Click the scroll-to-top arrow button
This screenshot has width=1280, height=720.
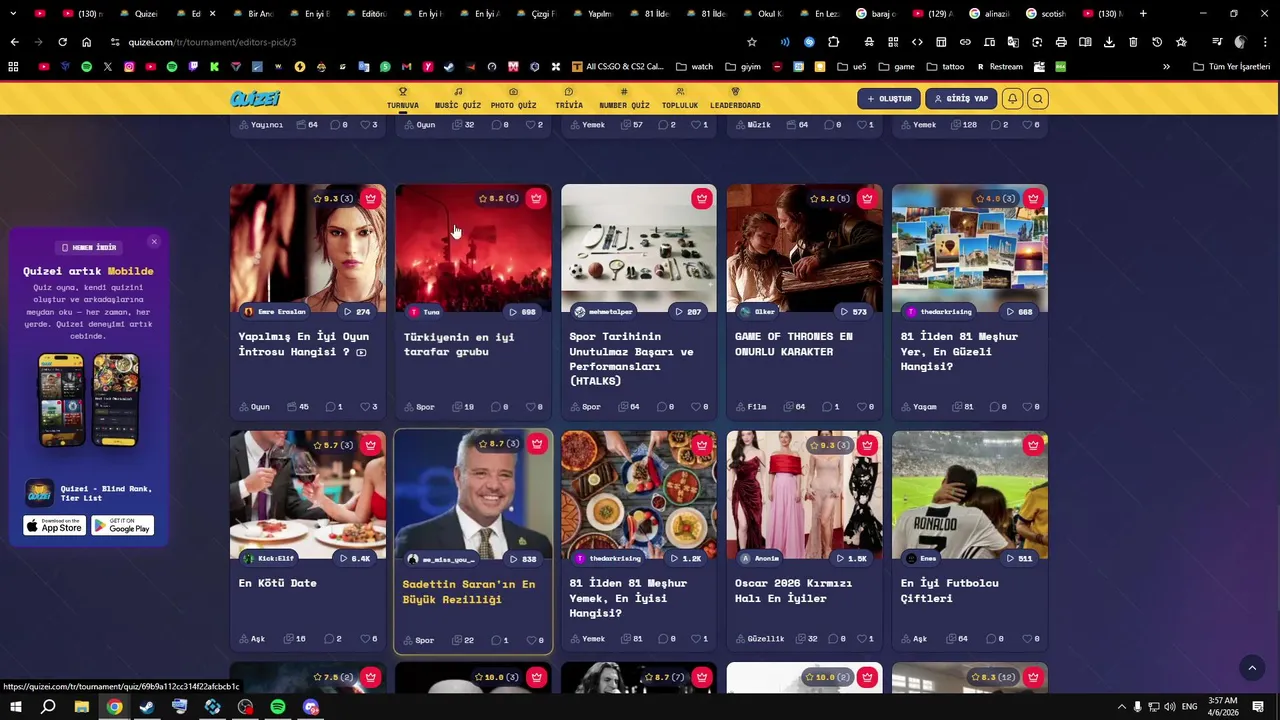tap(1252, 668)
